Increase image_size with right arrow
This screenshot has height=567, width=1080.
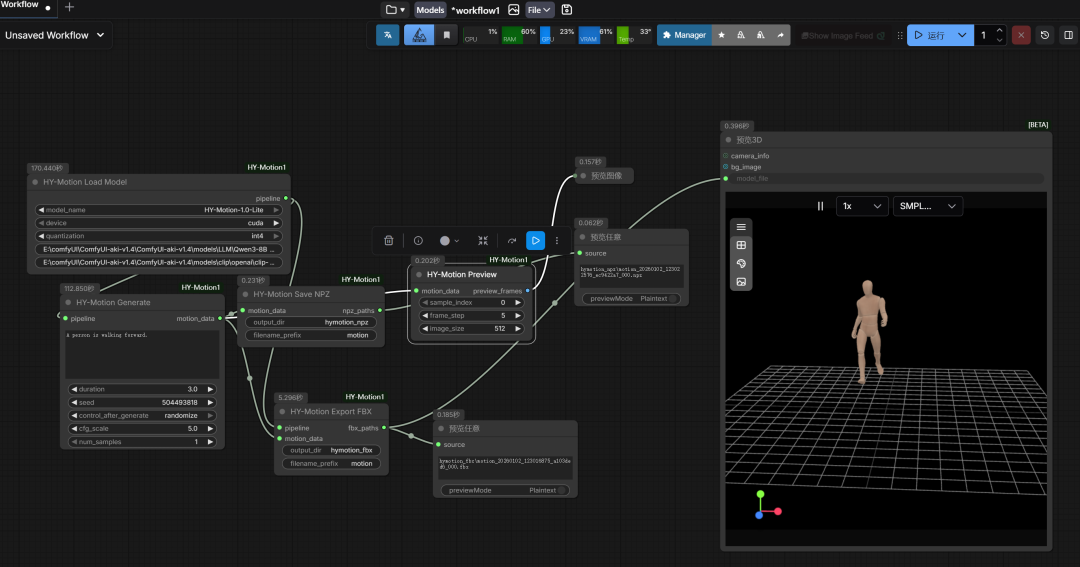click(518, 329)
